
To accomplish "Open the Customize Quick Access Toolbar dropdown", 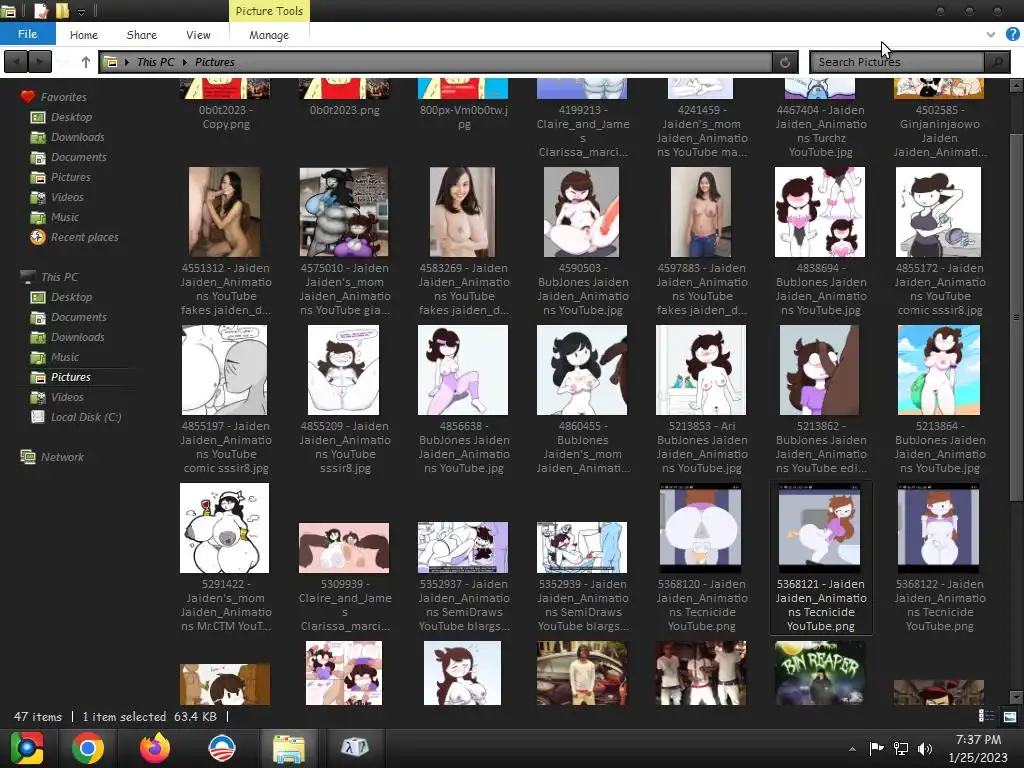I will tap(81, 12).
